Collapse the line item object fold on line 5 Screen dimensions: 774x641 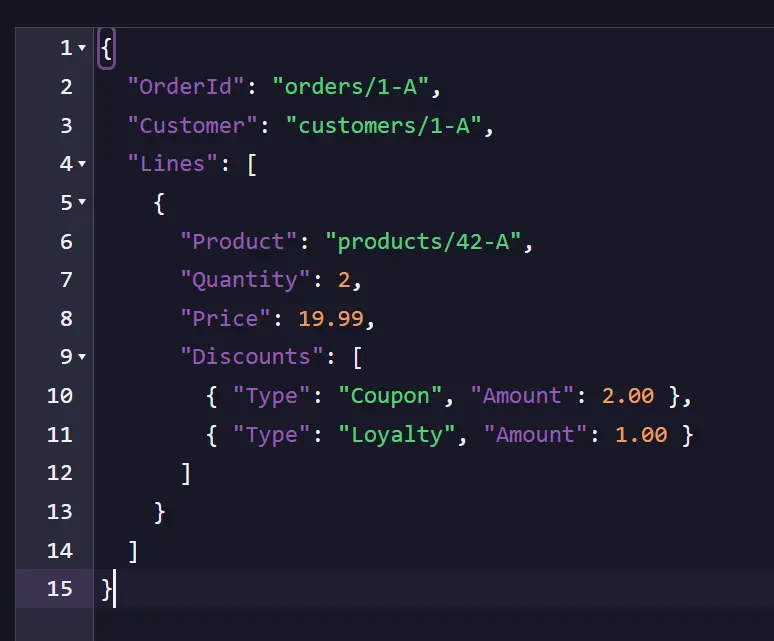pyautogui.click(x=82, y=202)
